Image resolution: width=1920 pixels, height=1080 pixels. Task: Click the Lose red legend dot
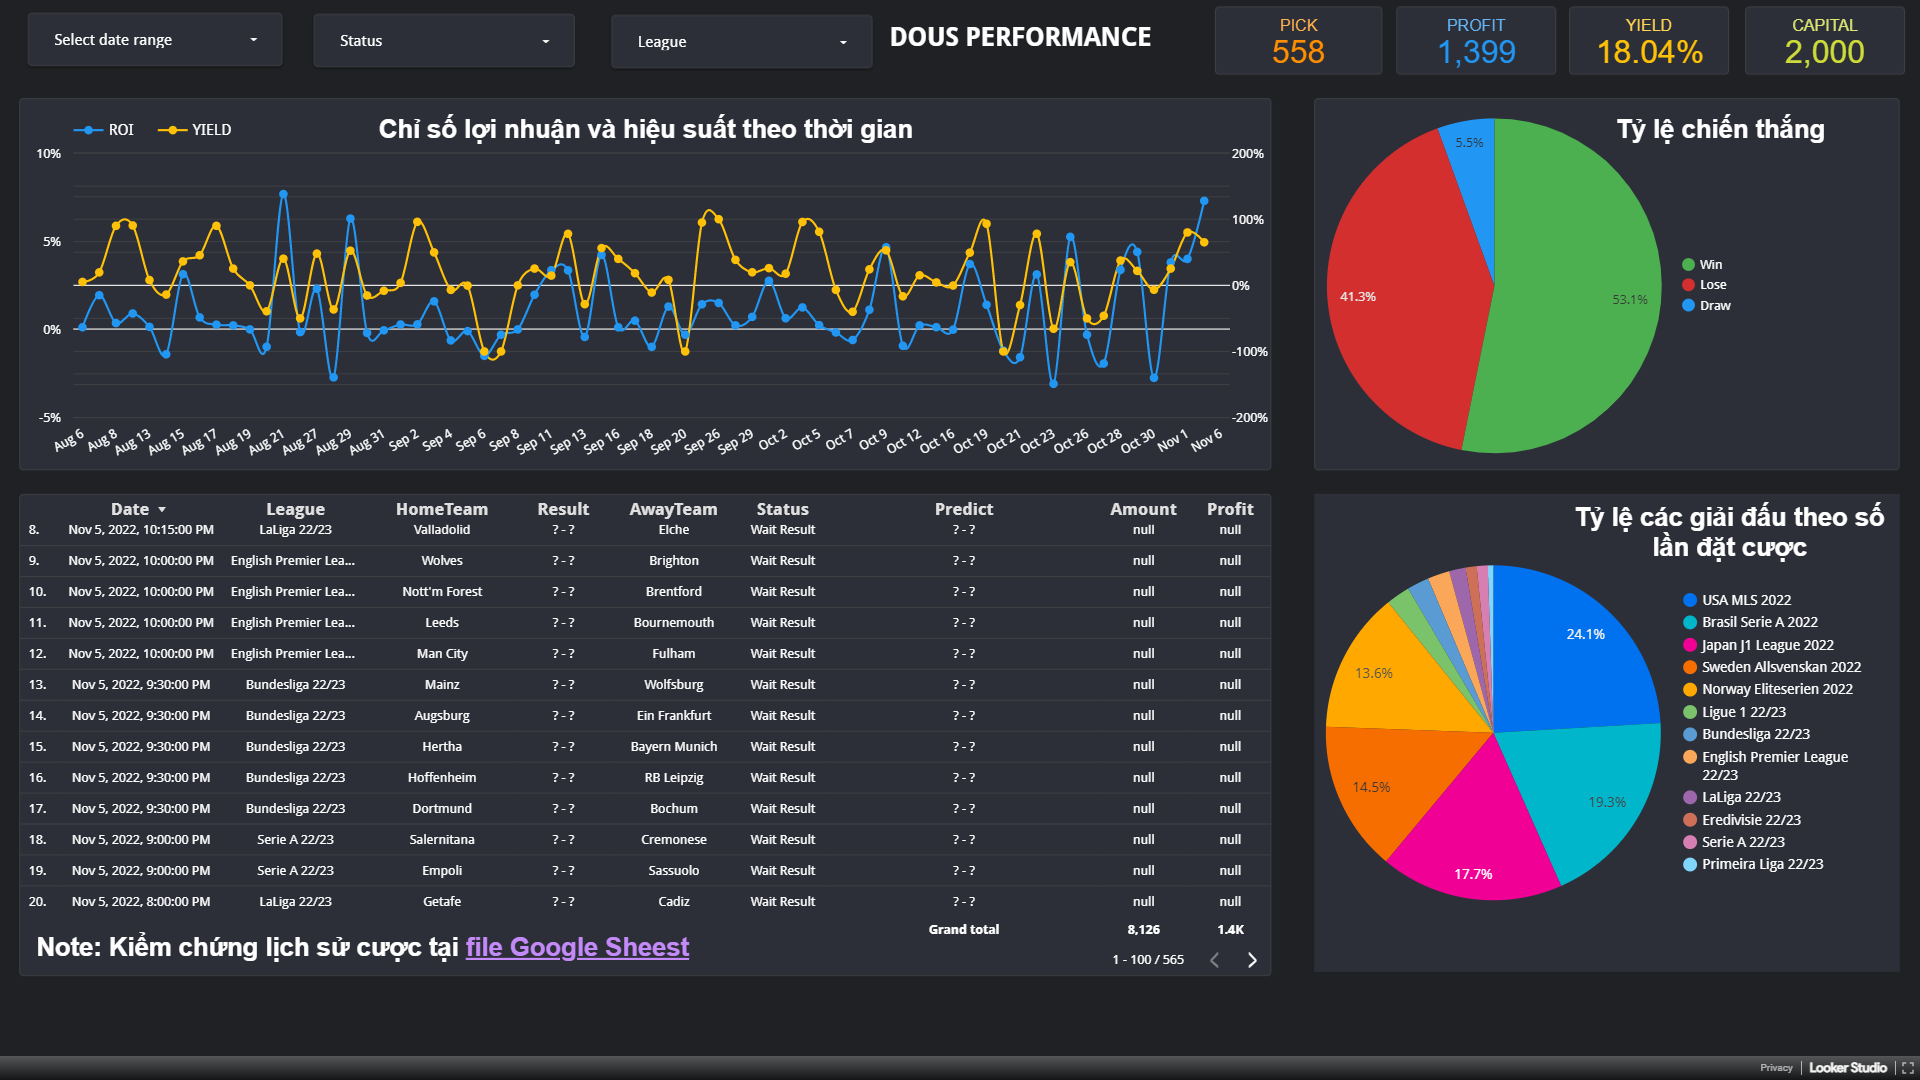1688,285
